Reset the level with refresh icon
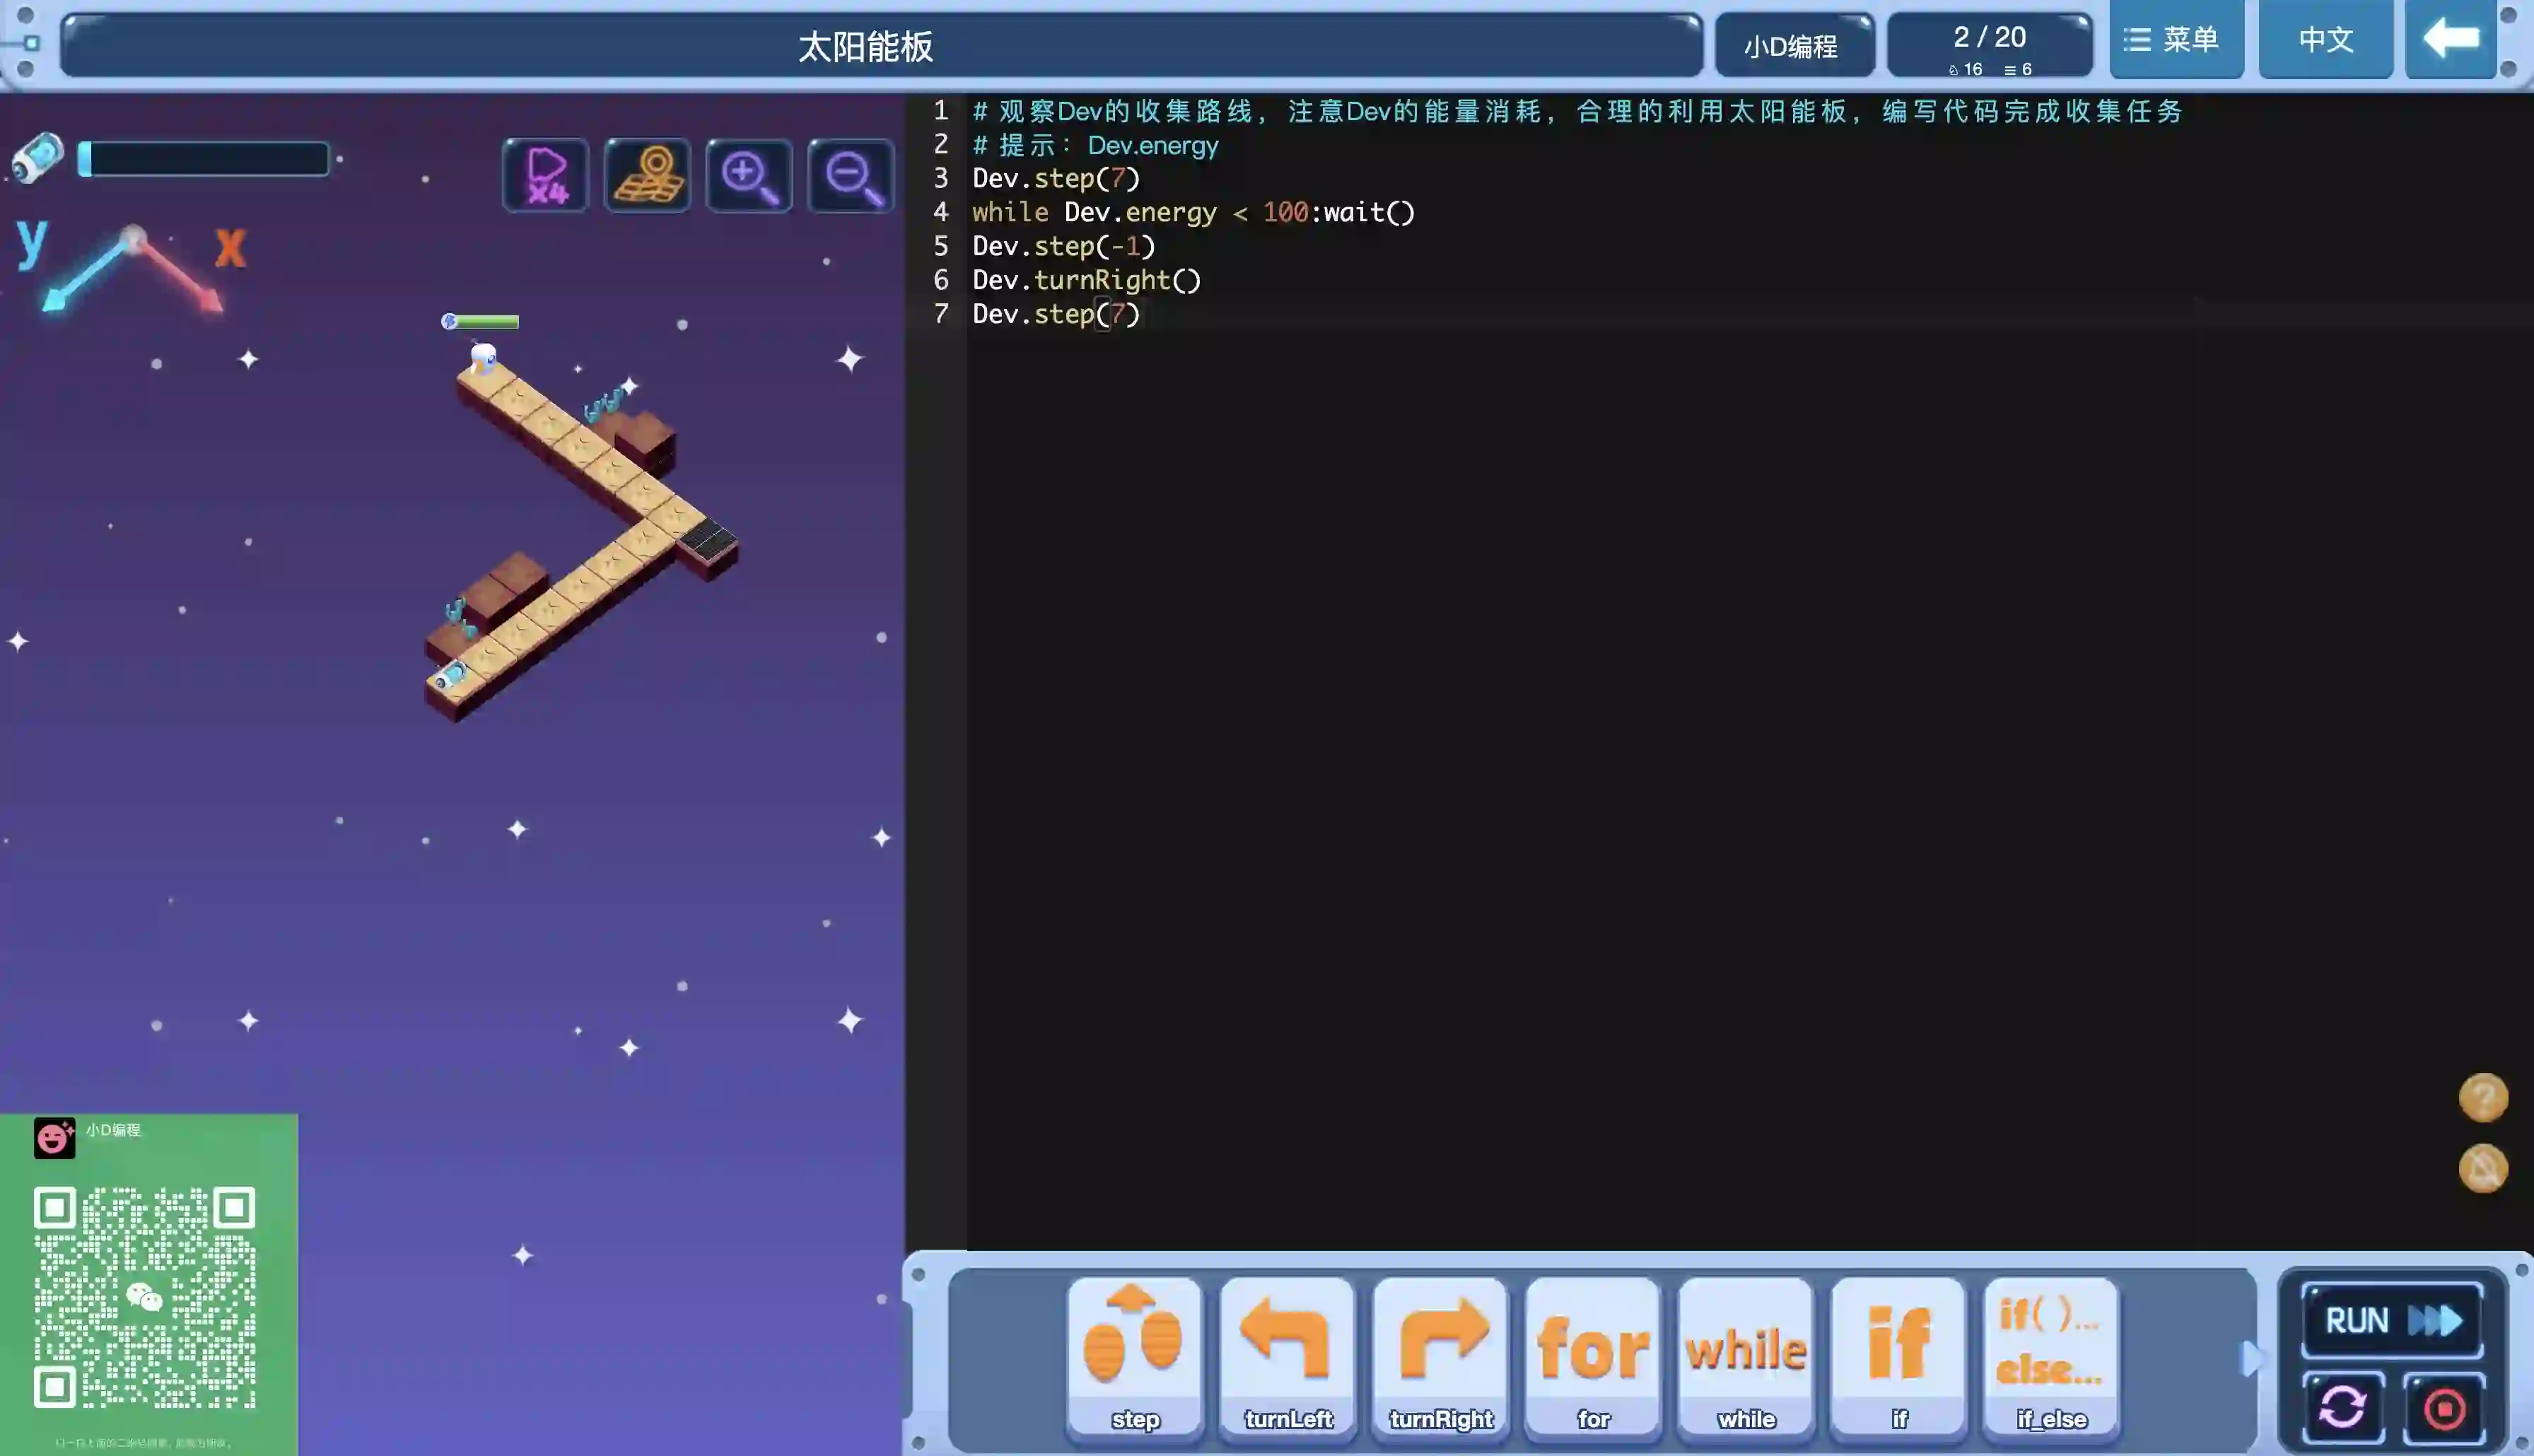The height and width of the screenshot is (1456, 2534). pos(2343,1408)
